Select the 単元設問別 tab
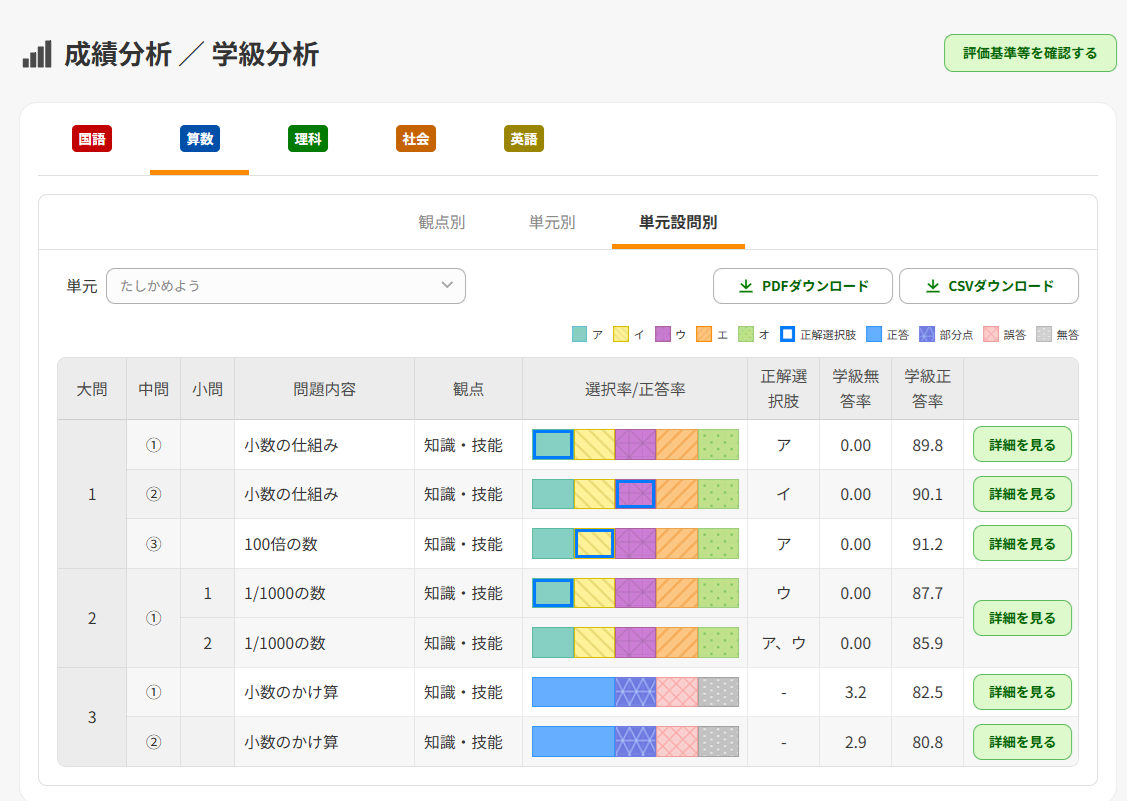Image resolution: width=1127 pixels, height=801 pixels. 678,223
